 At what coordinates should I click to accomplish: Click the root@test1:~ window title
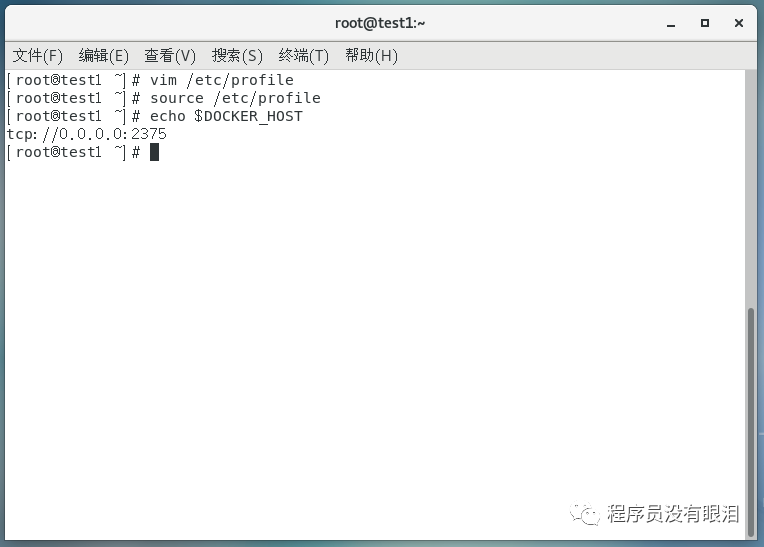[x=380, y=23]
